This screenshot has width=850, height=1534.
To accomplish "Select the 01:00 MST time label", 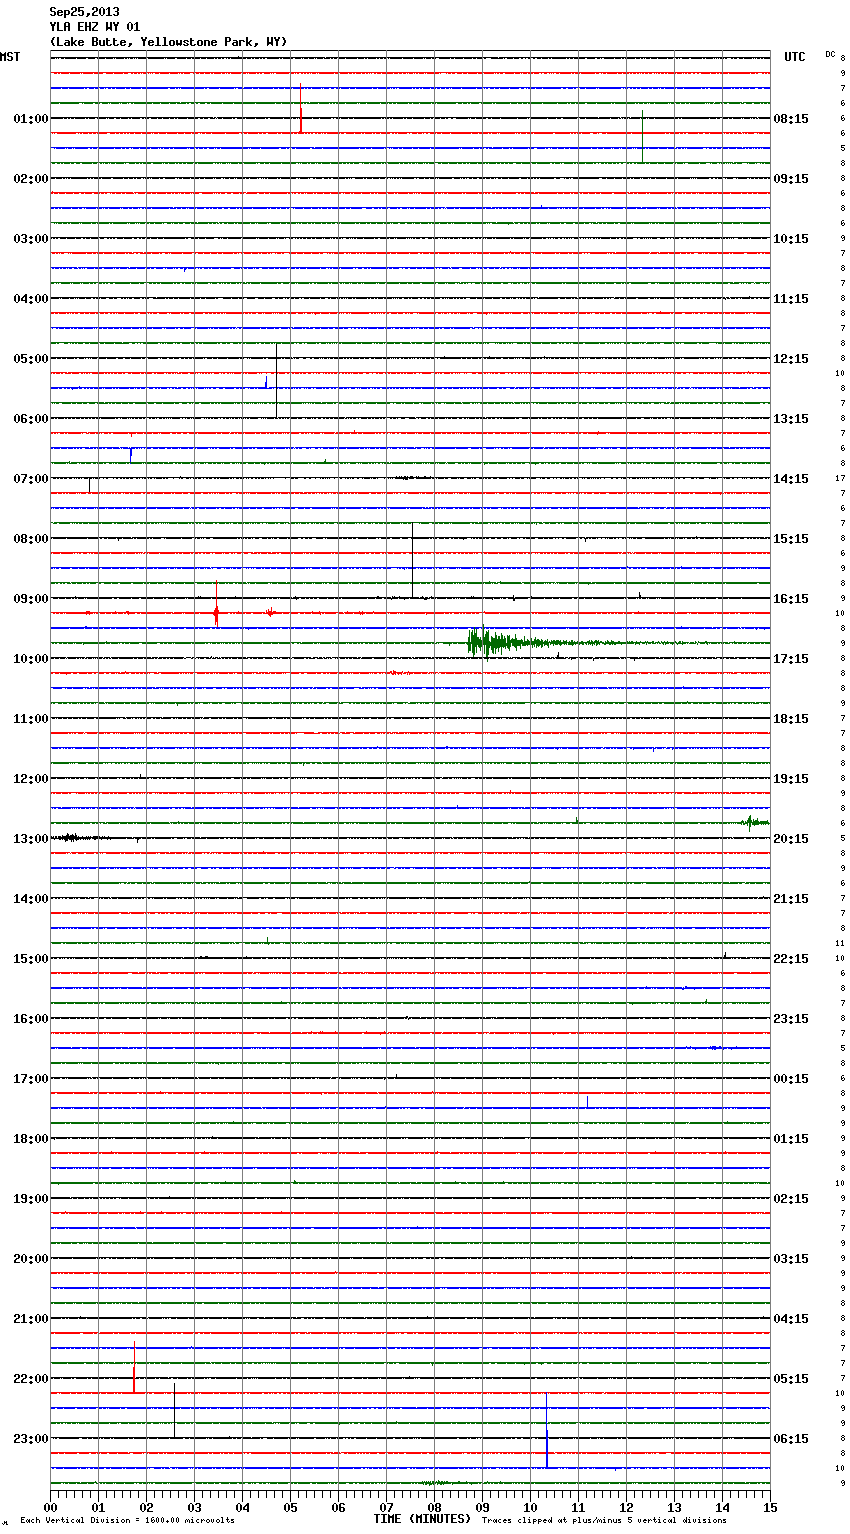I will [30, 119].
